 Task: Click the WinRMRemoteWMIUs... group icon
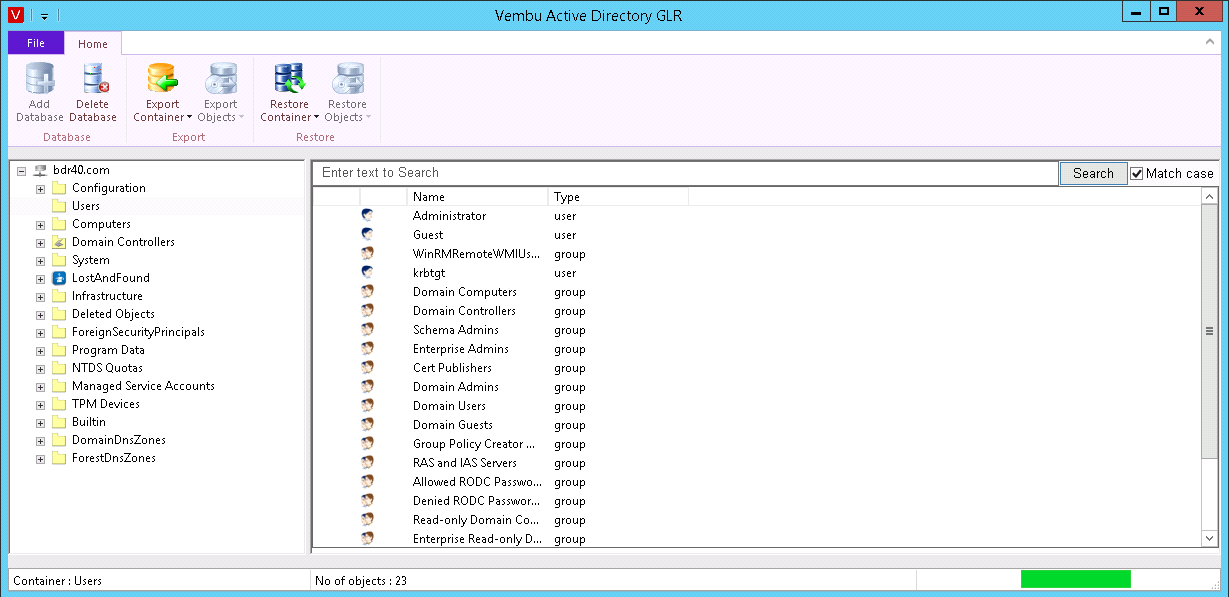(367, 254)
